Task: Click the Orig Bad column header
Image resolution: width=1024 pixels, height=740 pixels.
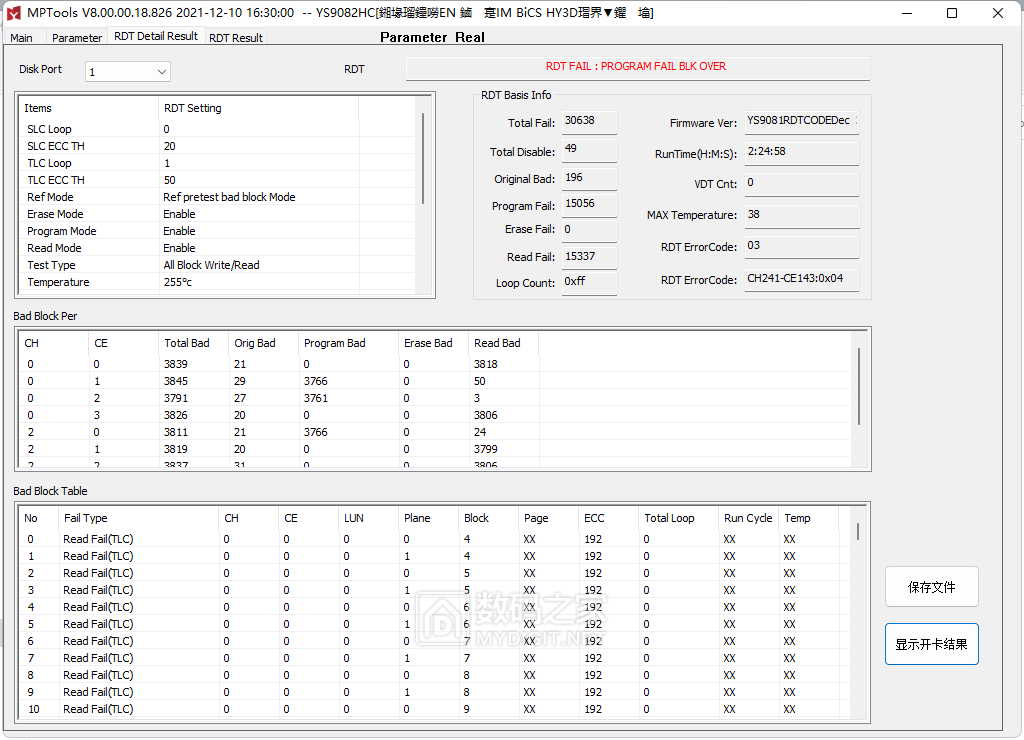Action: click(x=263, y=344)
